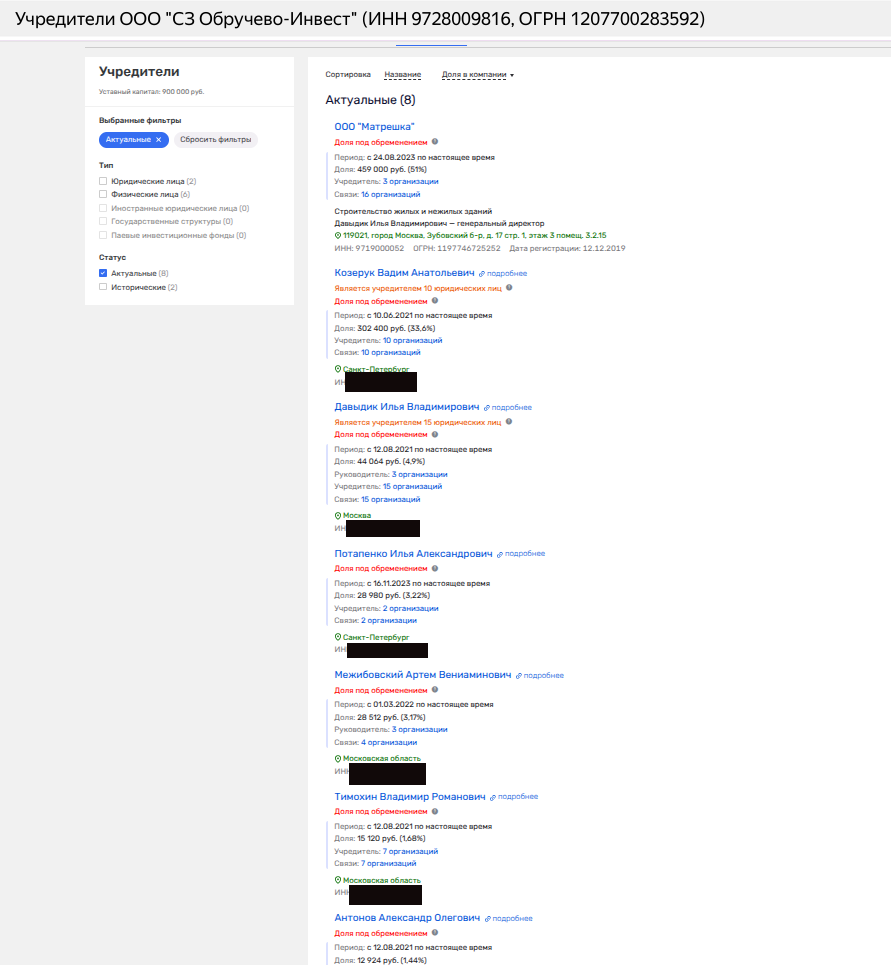Open the 'Доля в компании' sort dropdown
This screenshot has height=965, width=891.
(x=478, y=75)
